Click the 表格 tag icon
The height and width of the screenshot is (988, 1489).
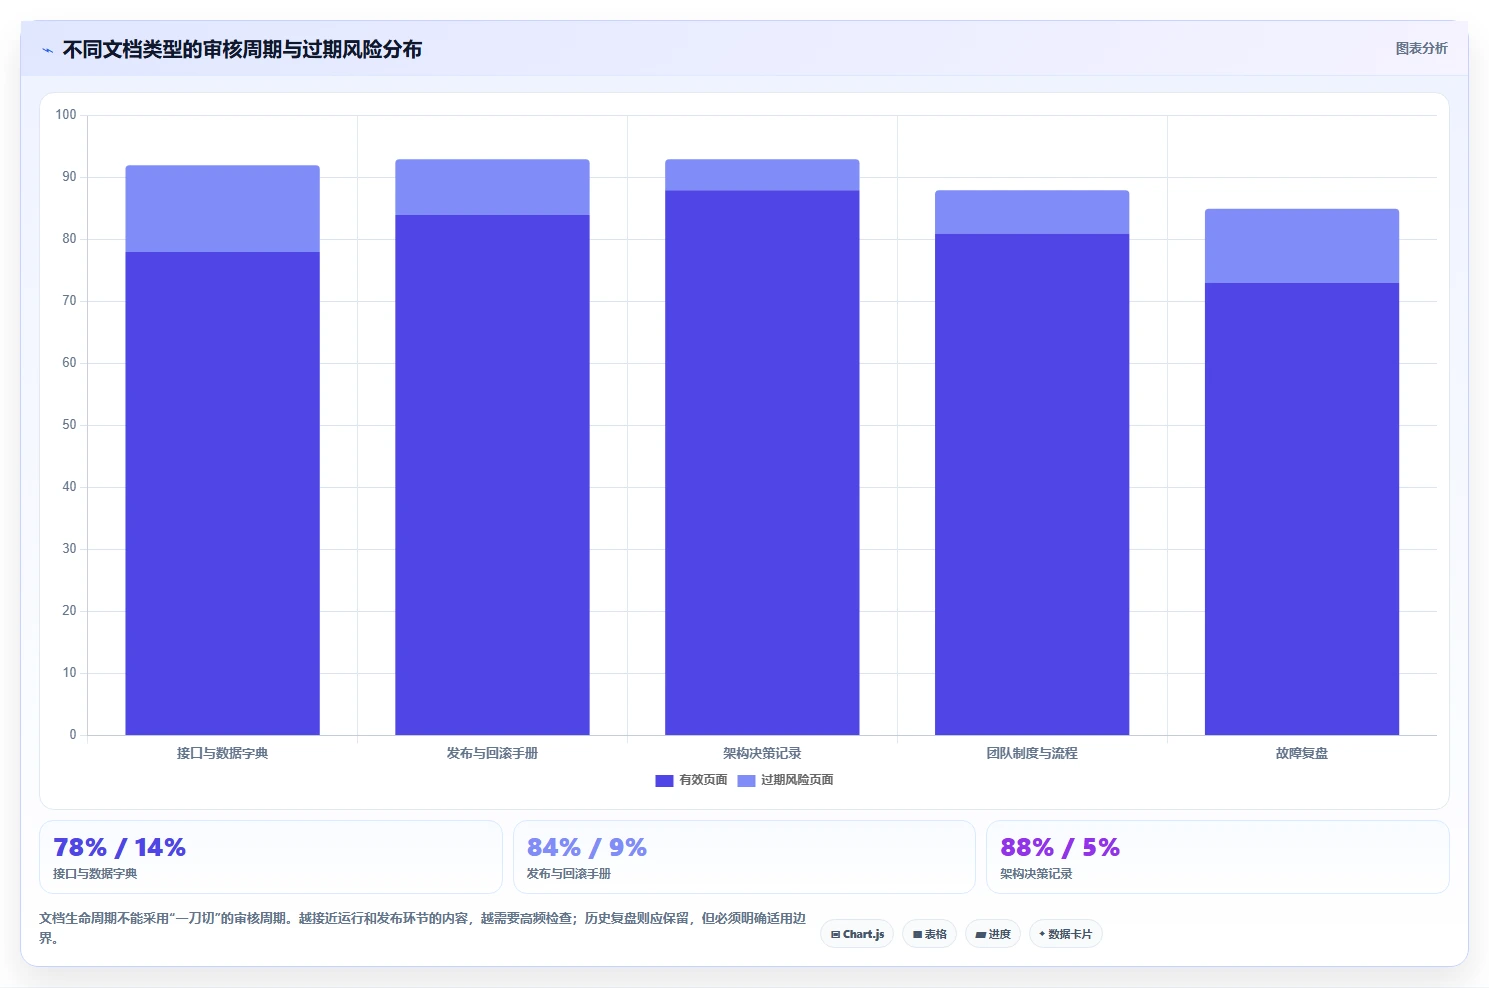coord(917,935)
